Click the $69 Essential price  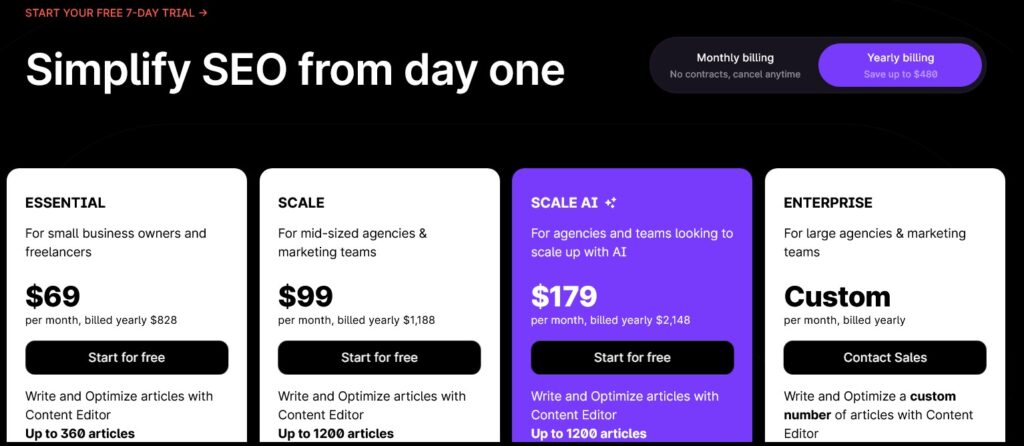pyautogui.click(x=53, y=296)
